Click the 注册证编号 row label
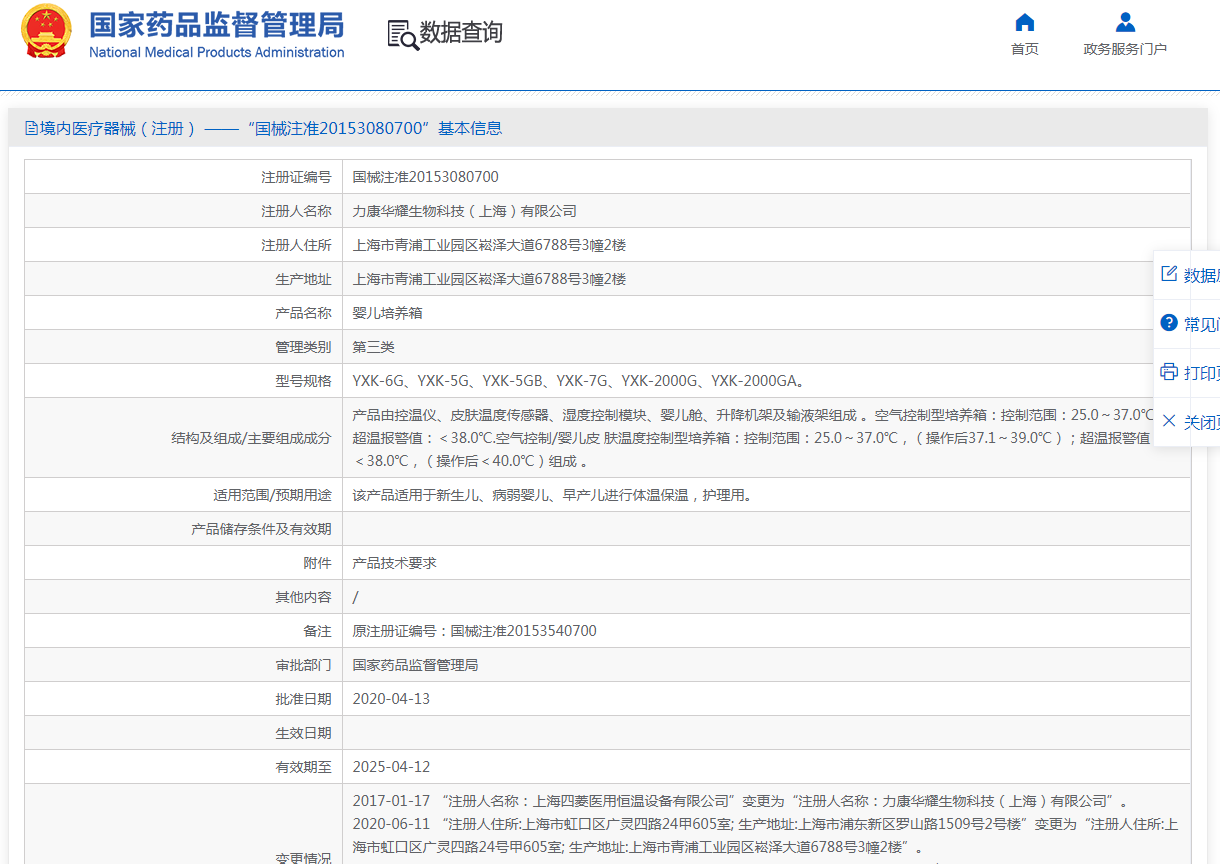The image size is (1220, 864). (x=296, y=177)
